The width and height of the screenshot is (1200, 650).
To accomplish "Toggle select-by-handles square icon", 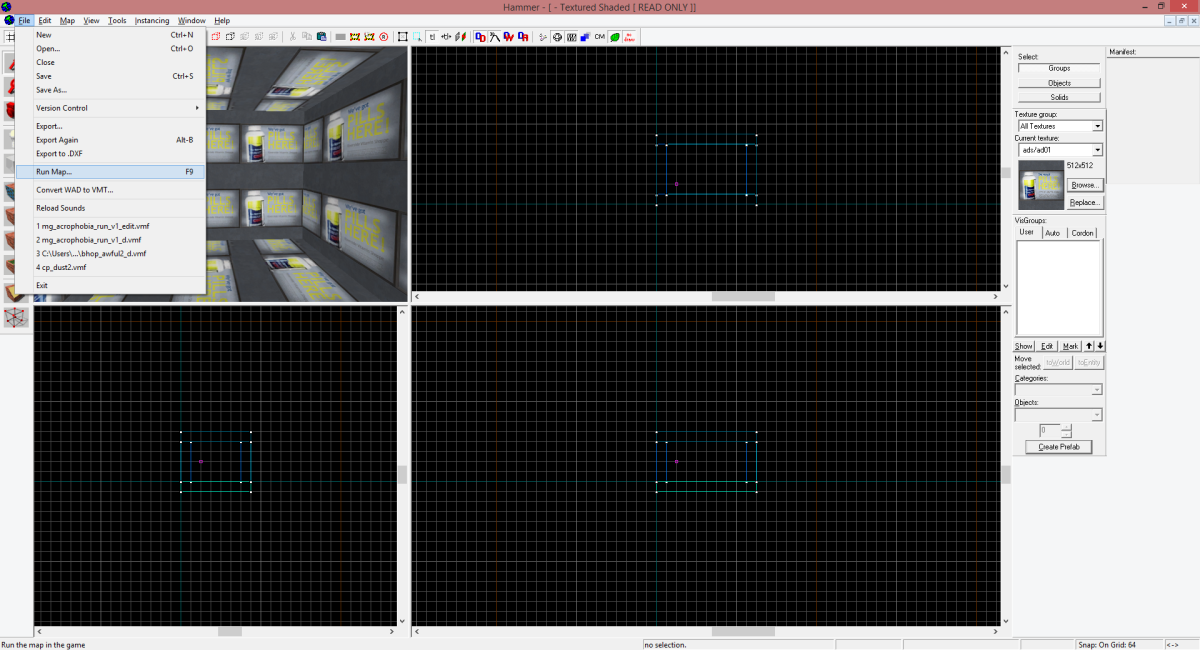I will (x=402, y=37).
